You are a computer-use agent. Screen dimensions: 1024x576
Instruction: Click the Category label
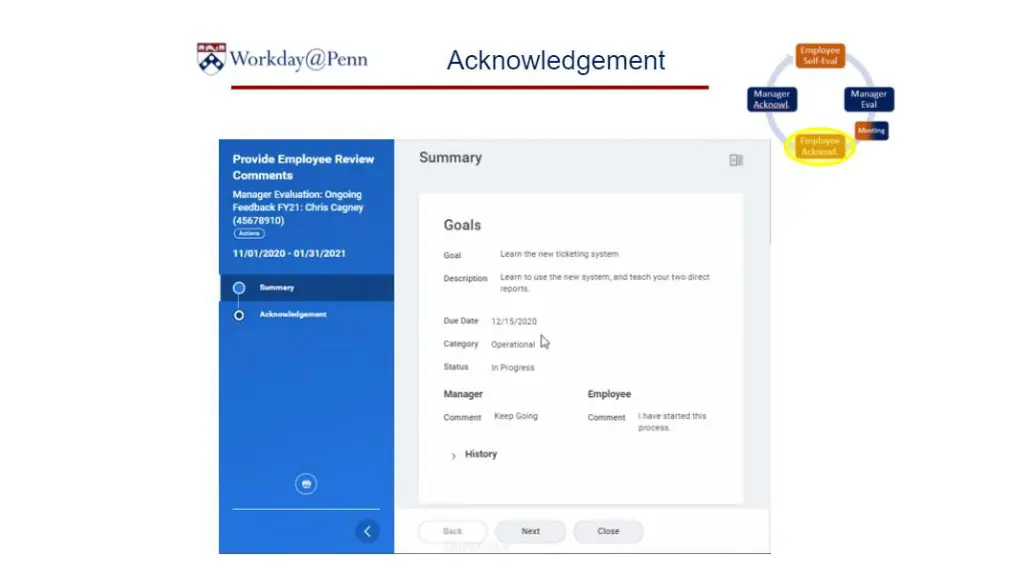coord(461,344)
